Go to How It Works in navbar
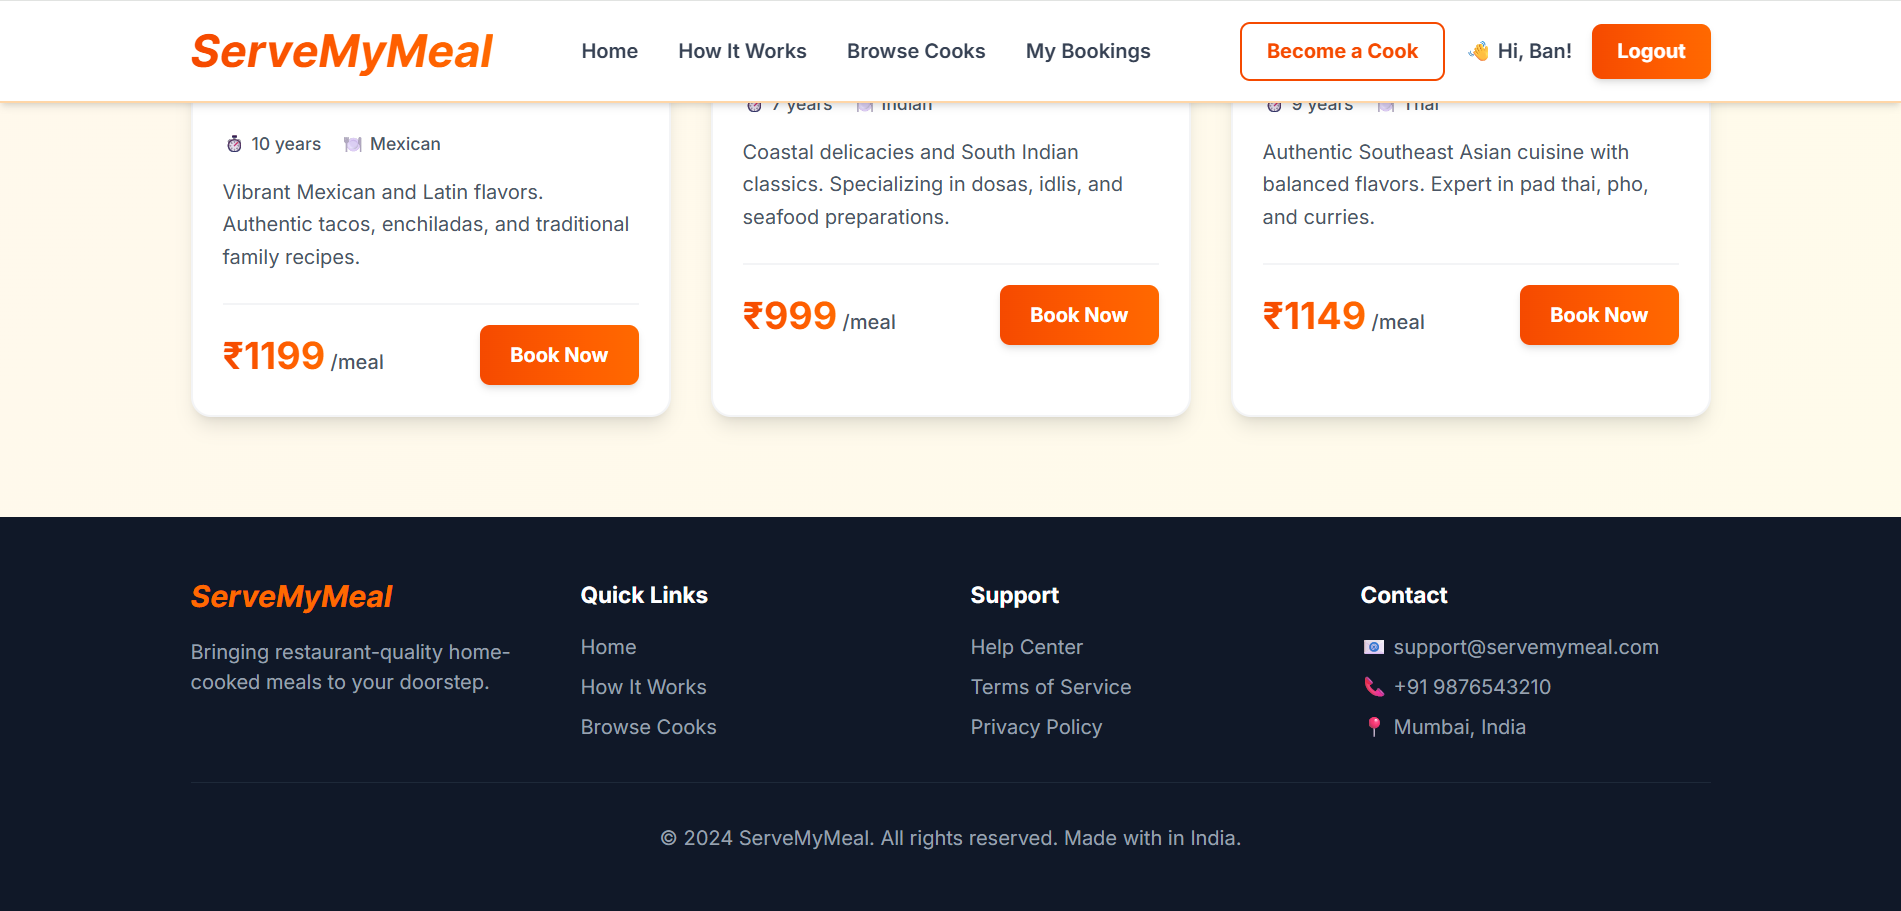This screenshot has height=911, width=1901. (x=742, y=51)
